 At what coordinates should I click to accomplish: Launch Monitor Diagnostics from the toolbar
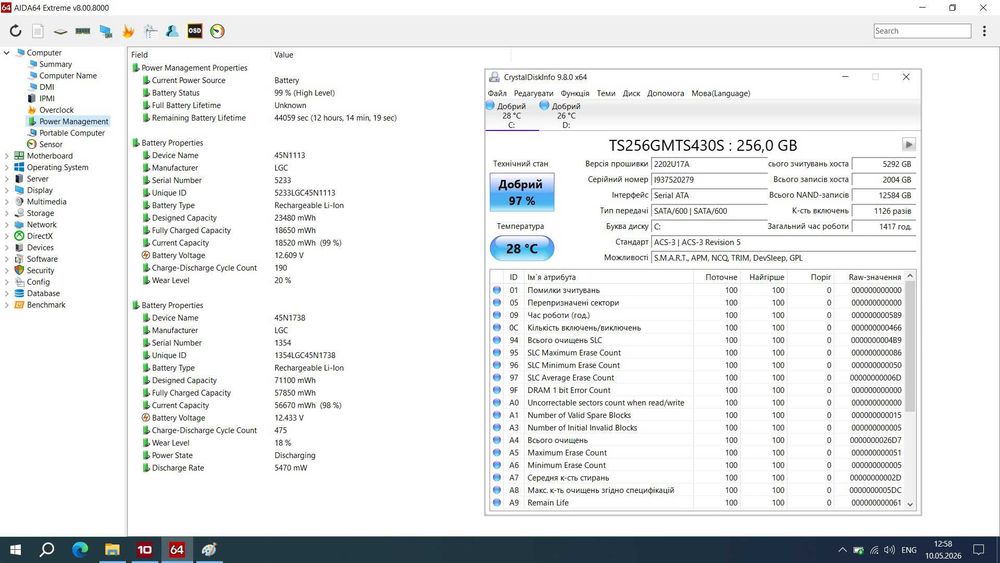point(106,31)
